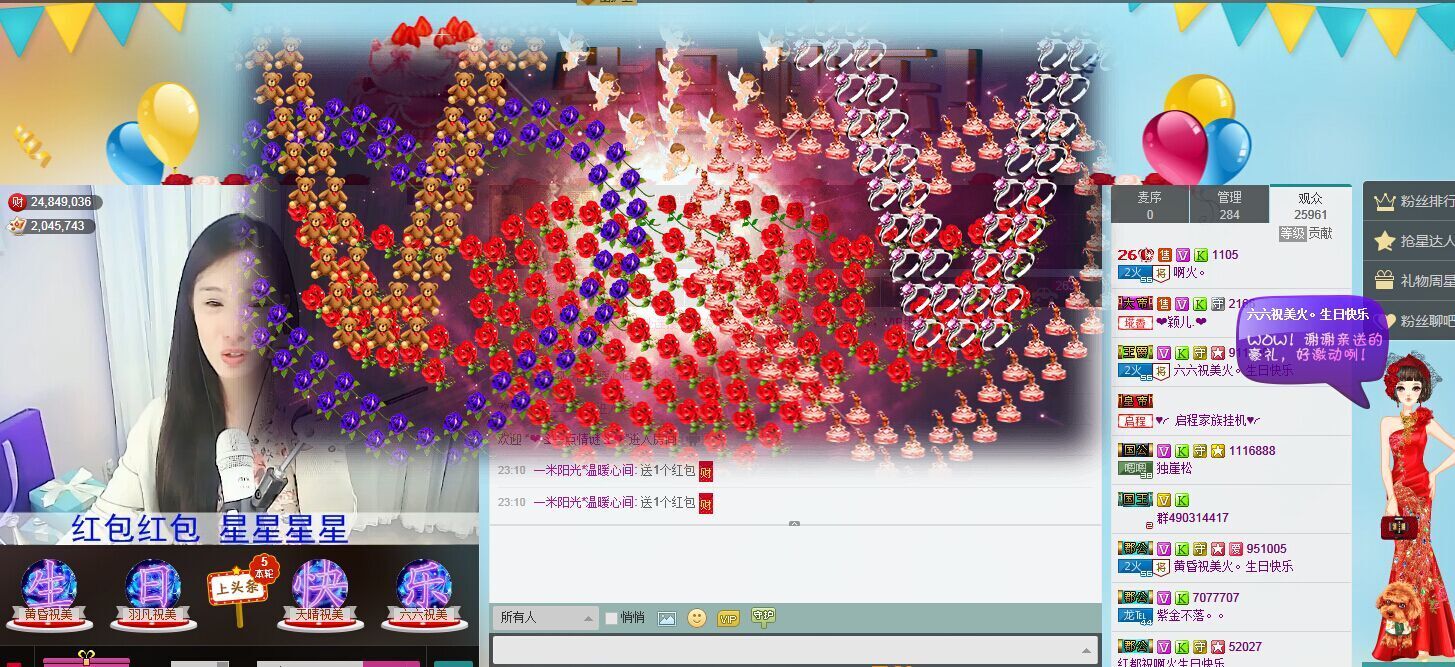Viewport: 1455px width, 667px height.
Task: Focus the chat message input field
Action: pos(794,650)
